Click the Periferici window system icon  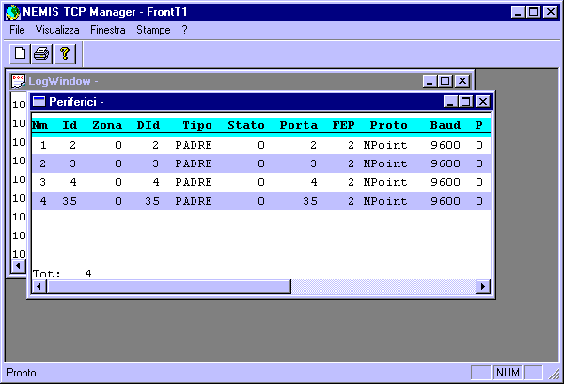click(39, 102)
